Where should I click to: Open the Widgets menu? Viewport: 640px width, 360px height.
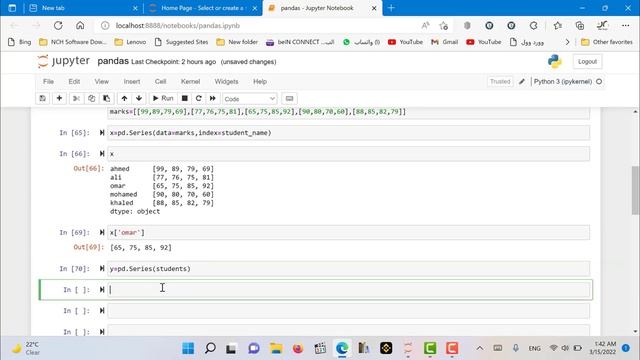226,82
